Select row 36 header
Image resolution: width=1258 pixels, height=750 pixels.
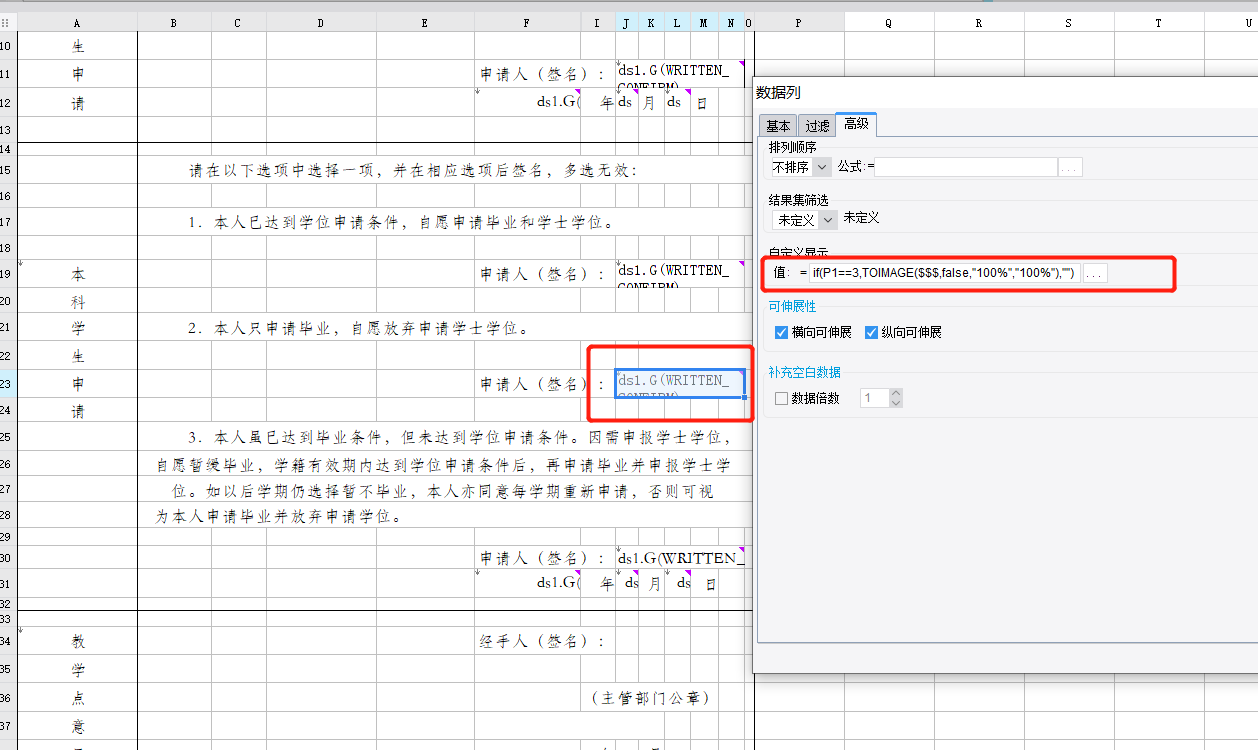tap(9, 697)
